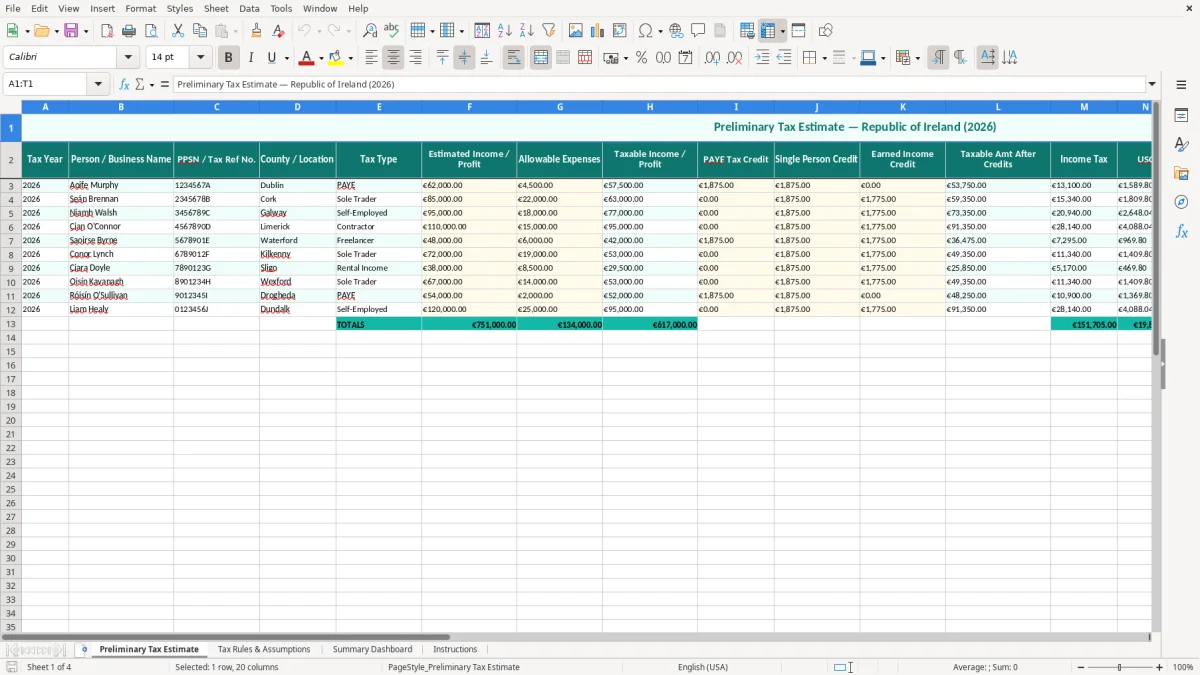The width and height of the screenshot is (1200, 675).
Task: Click the Increase Indent icon
Action: 762,58
